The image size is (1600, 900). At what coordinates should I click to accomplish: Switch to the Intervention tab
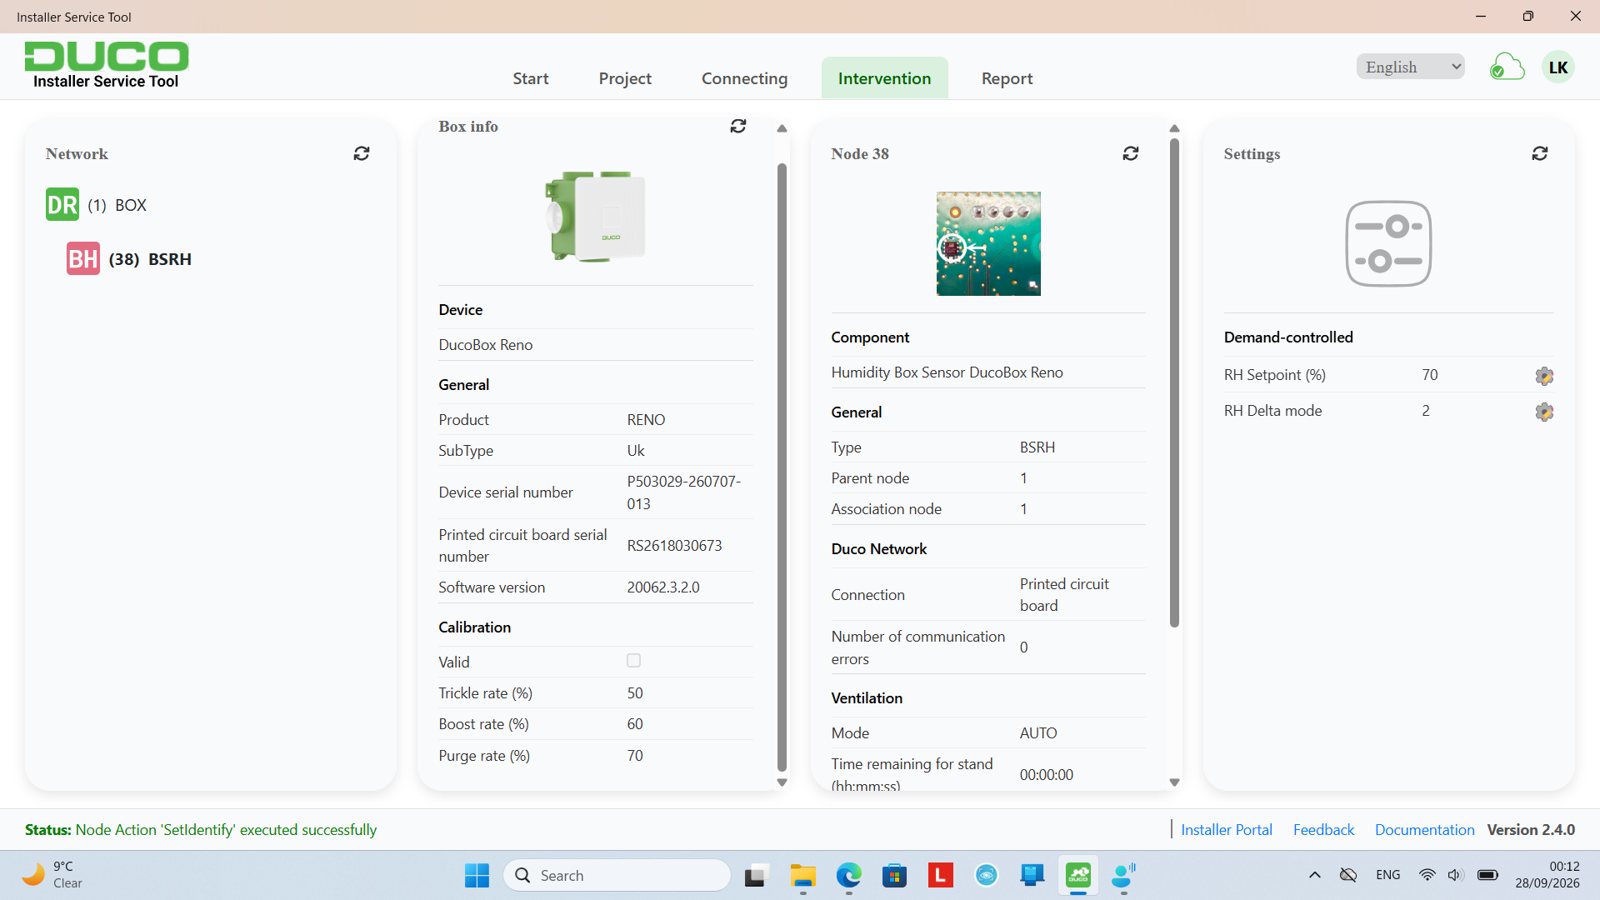(x=885, y=78)
